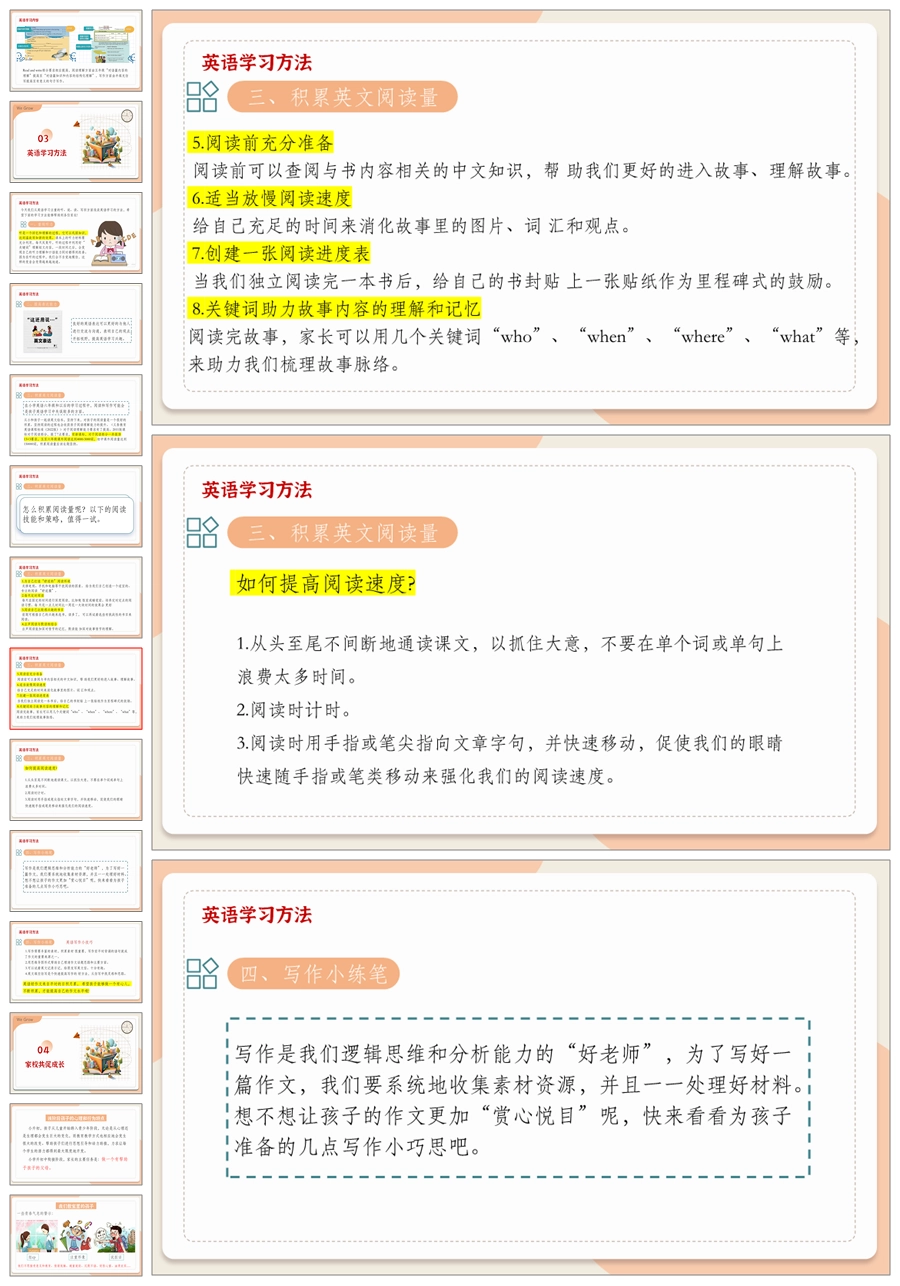Open the last thumbnail with three cartoon pictures
The height and width of the screenshot is (1286, 900).
click(76, 1234)
